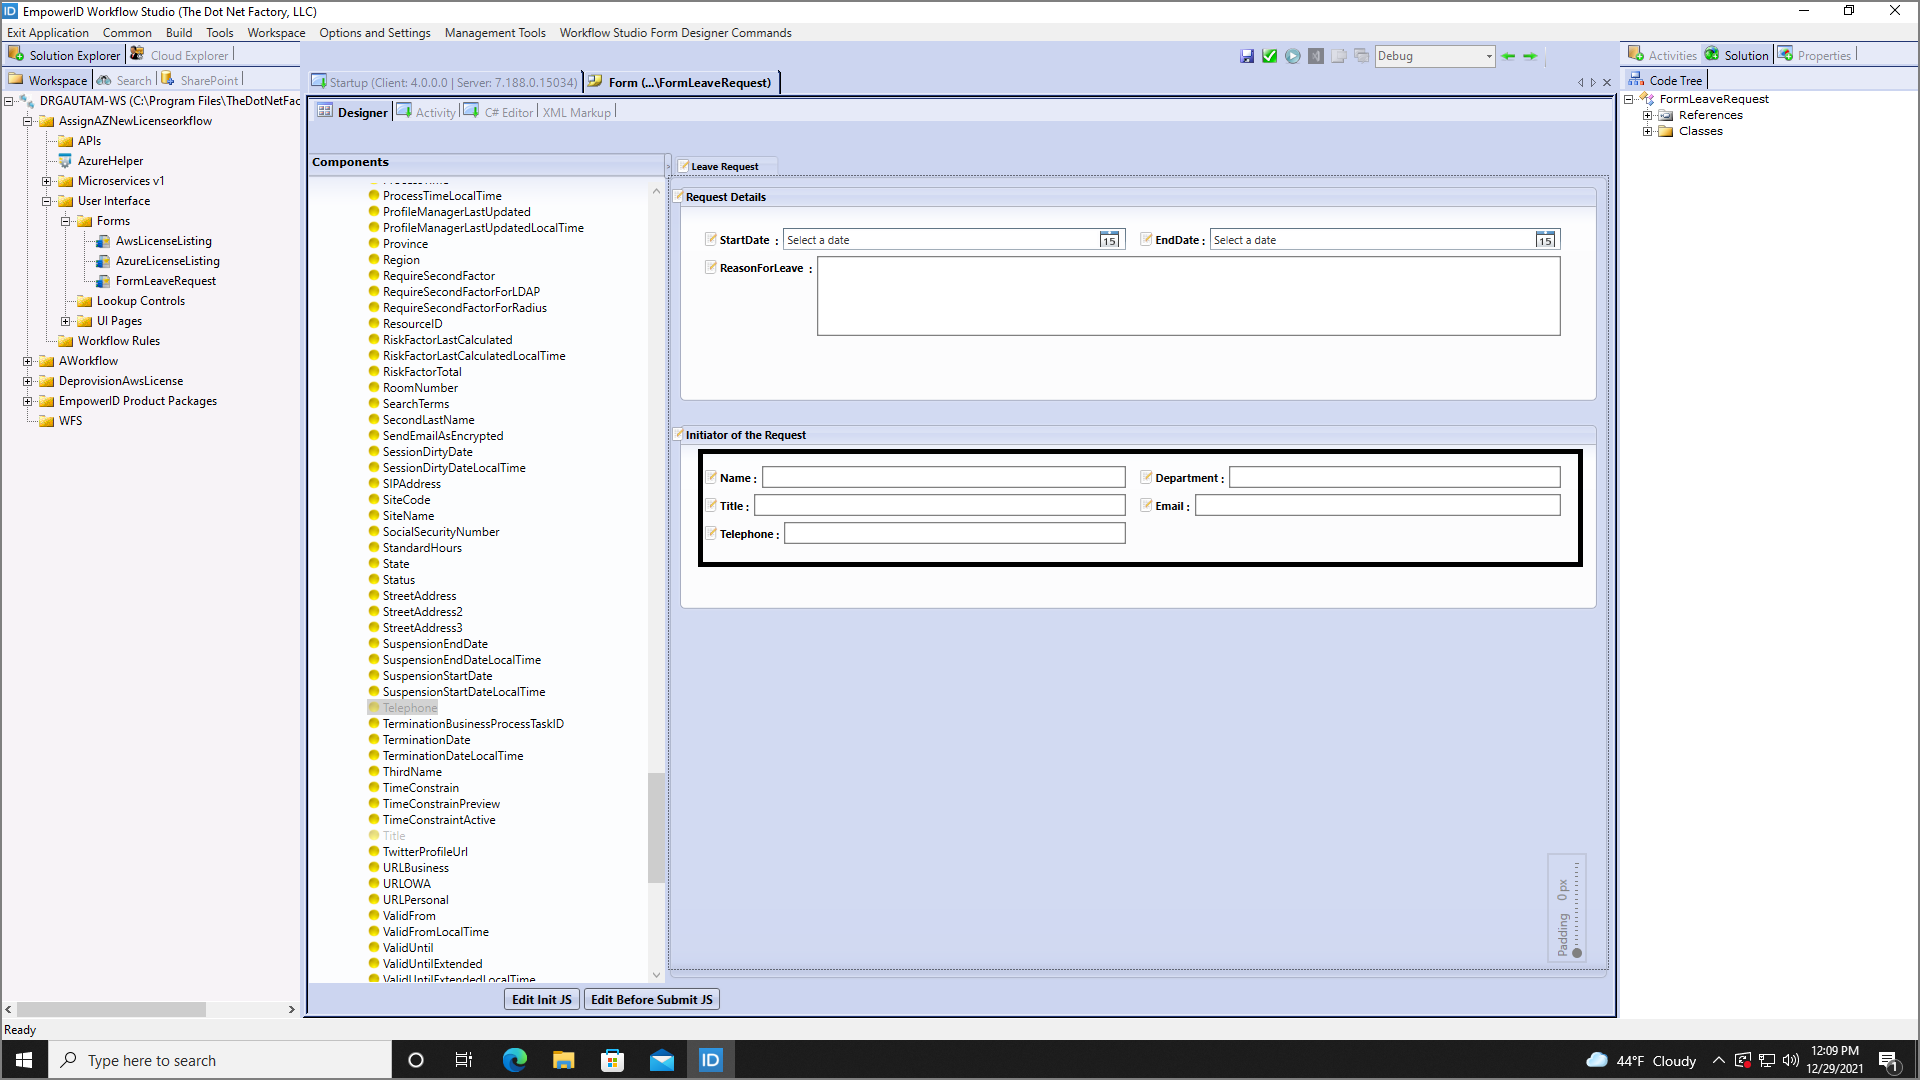Expand the References node in Code Tree

point(1647,115)
